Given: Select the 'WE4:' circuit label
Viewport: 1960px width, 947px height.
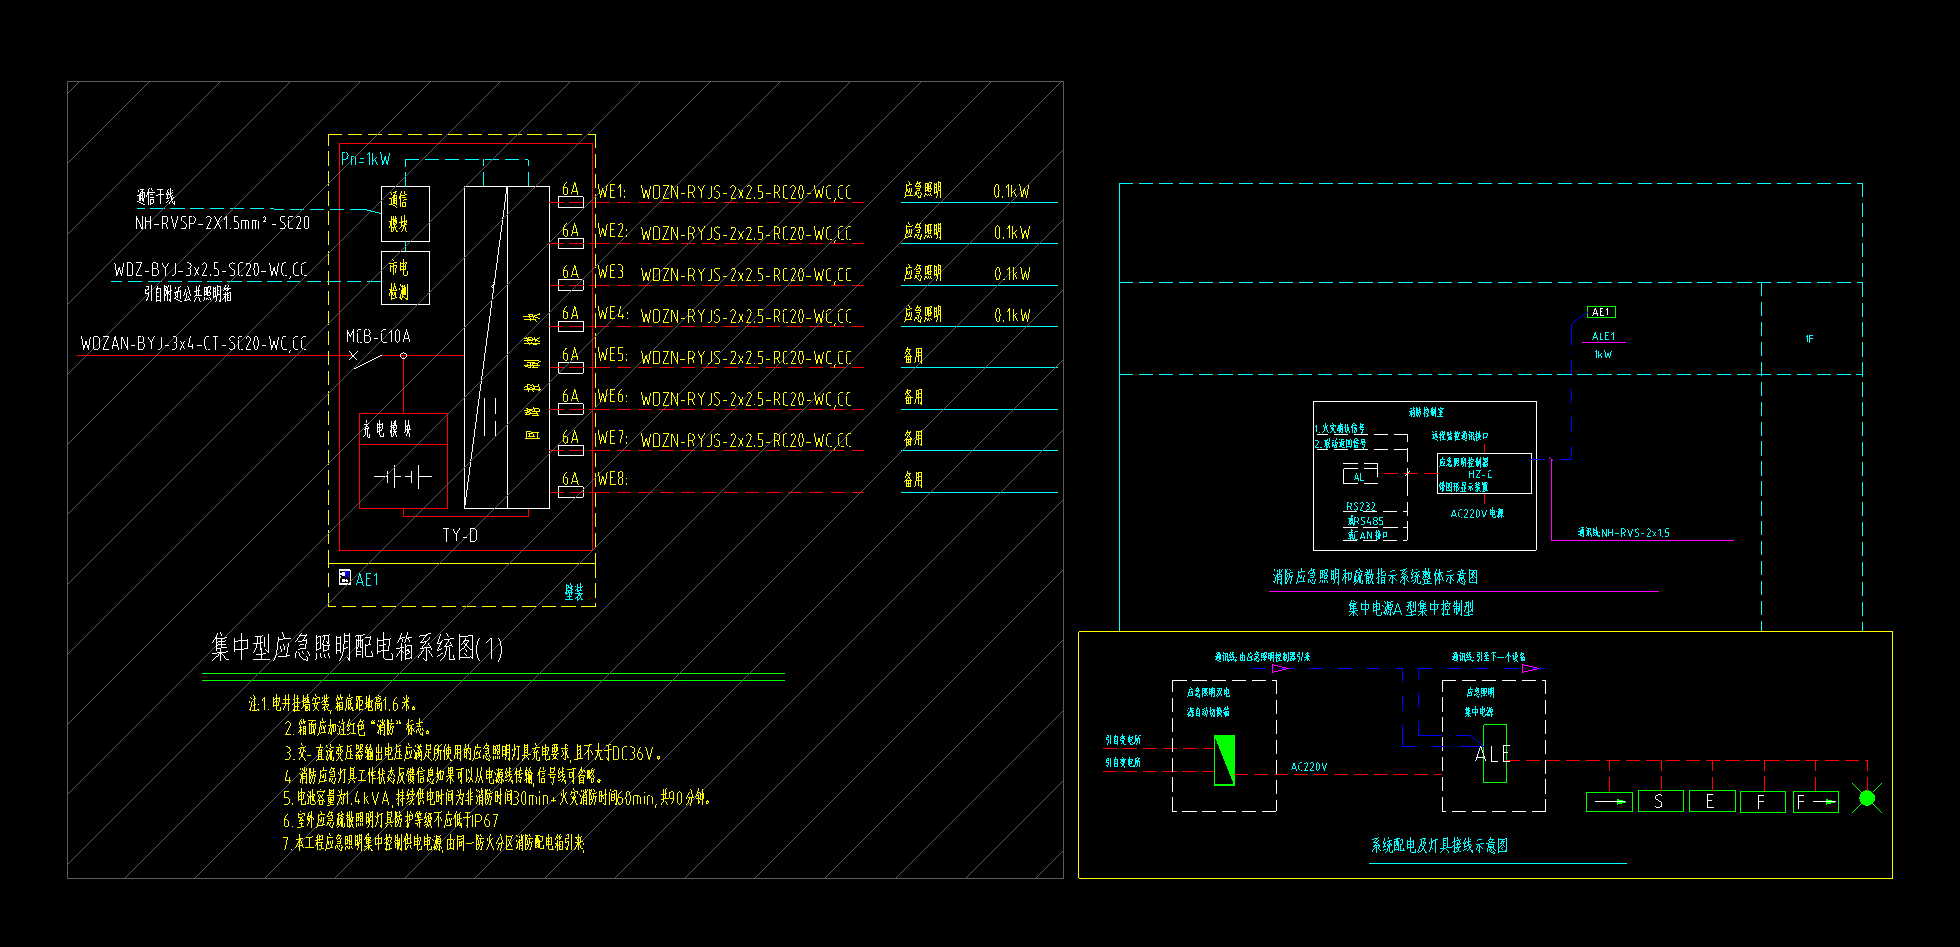Looking at the screenshot, I should click(x=612, y=315).
